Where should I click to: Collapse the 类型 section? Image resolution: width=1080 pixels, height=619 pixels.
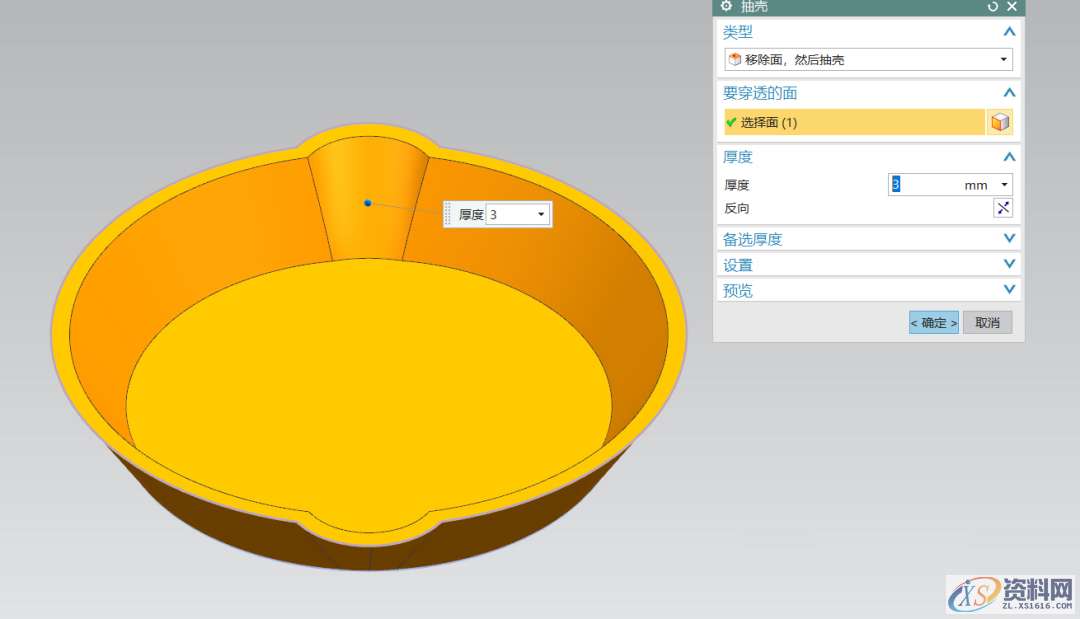tap(1009, 32)
